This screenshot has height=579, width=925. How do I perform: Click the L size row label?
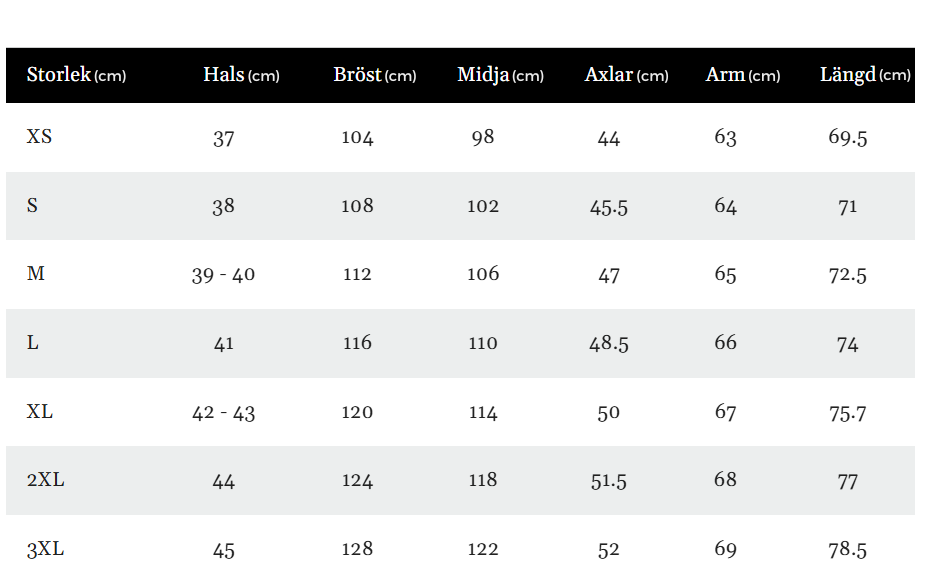[32, 342]
